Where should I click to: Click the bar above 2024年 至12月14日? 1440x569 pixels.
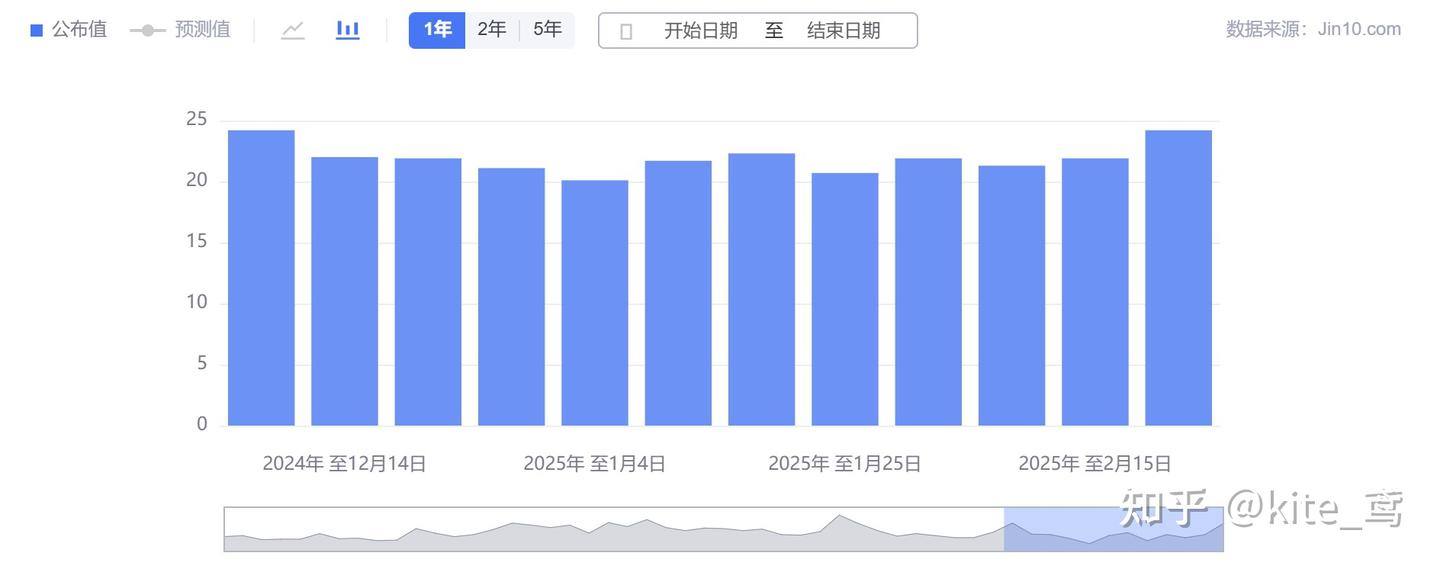(344, 291)
